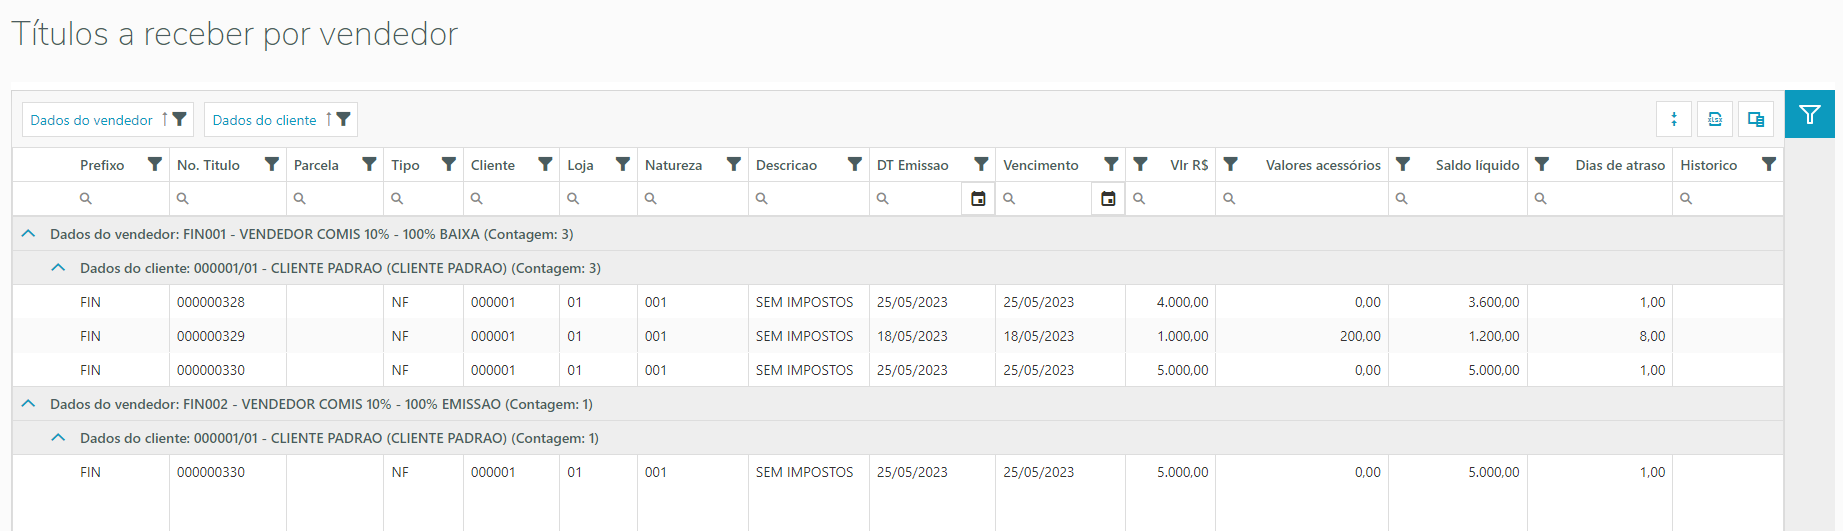Screen dimensions: 1843x531
Task: Sort by the Dados do vendedor group chip
Action: point(92,120)
